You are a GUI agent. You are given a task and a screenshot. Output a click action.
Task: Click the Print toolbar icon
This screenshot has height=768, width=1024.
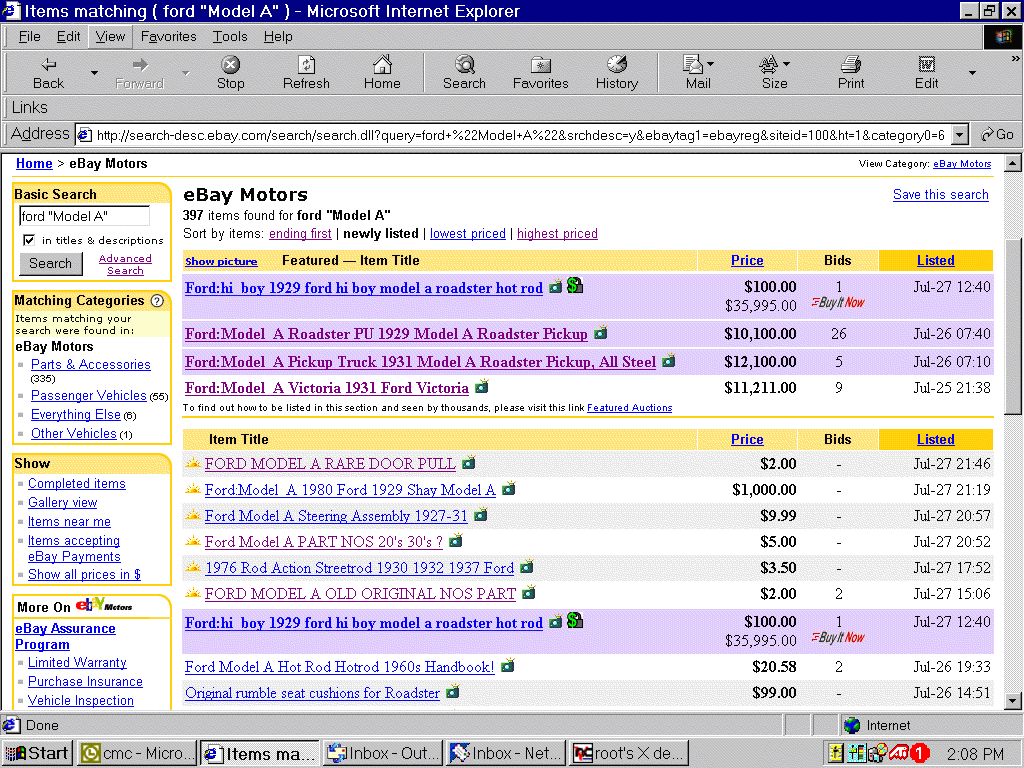pyautogui.click(x=851, y=66)
